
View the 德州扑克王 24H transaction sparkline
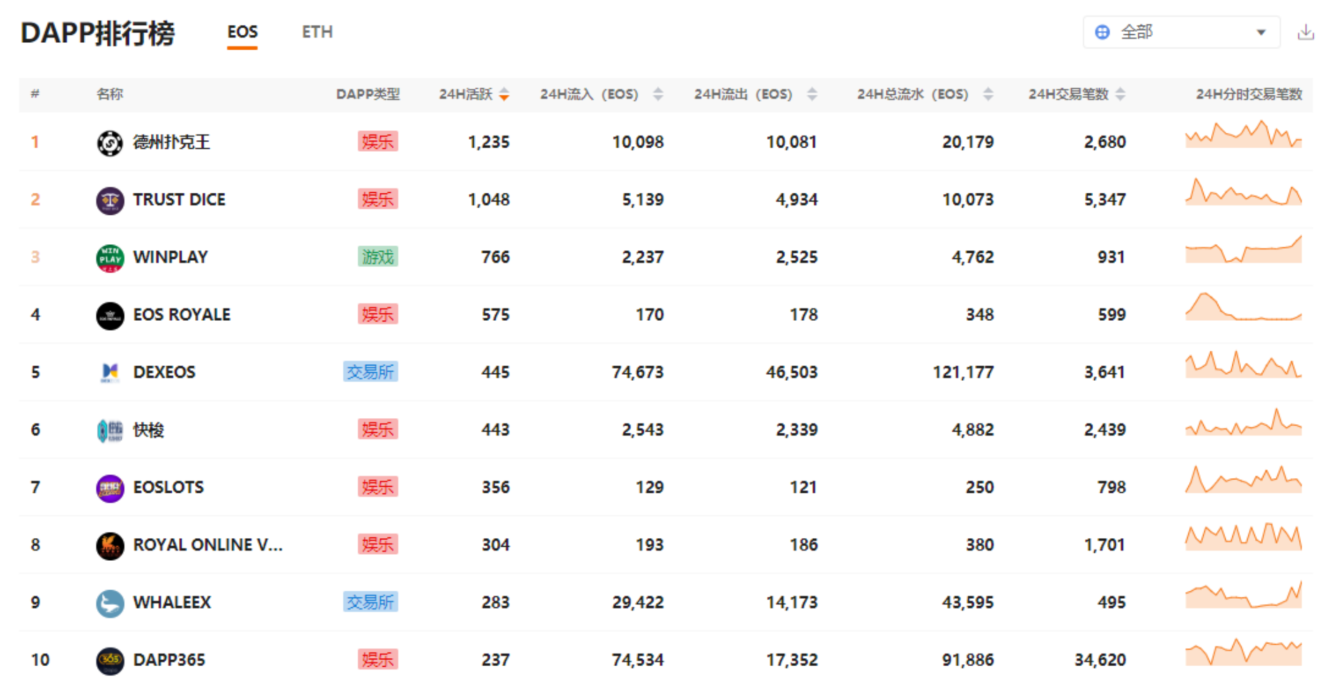(x=1244, y=135)
